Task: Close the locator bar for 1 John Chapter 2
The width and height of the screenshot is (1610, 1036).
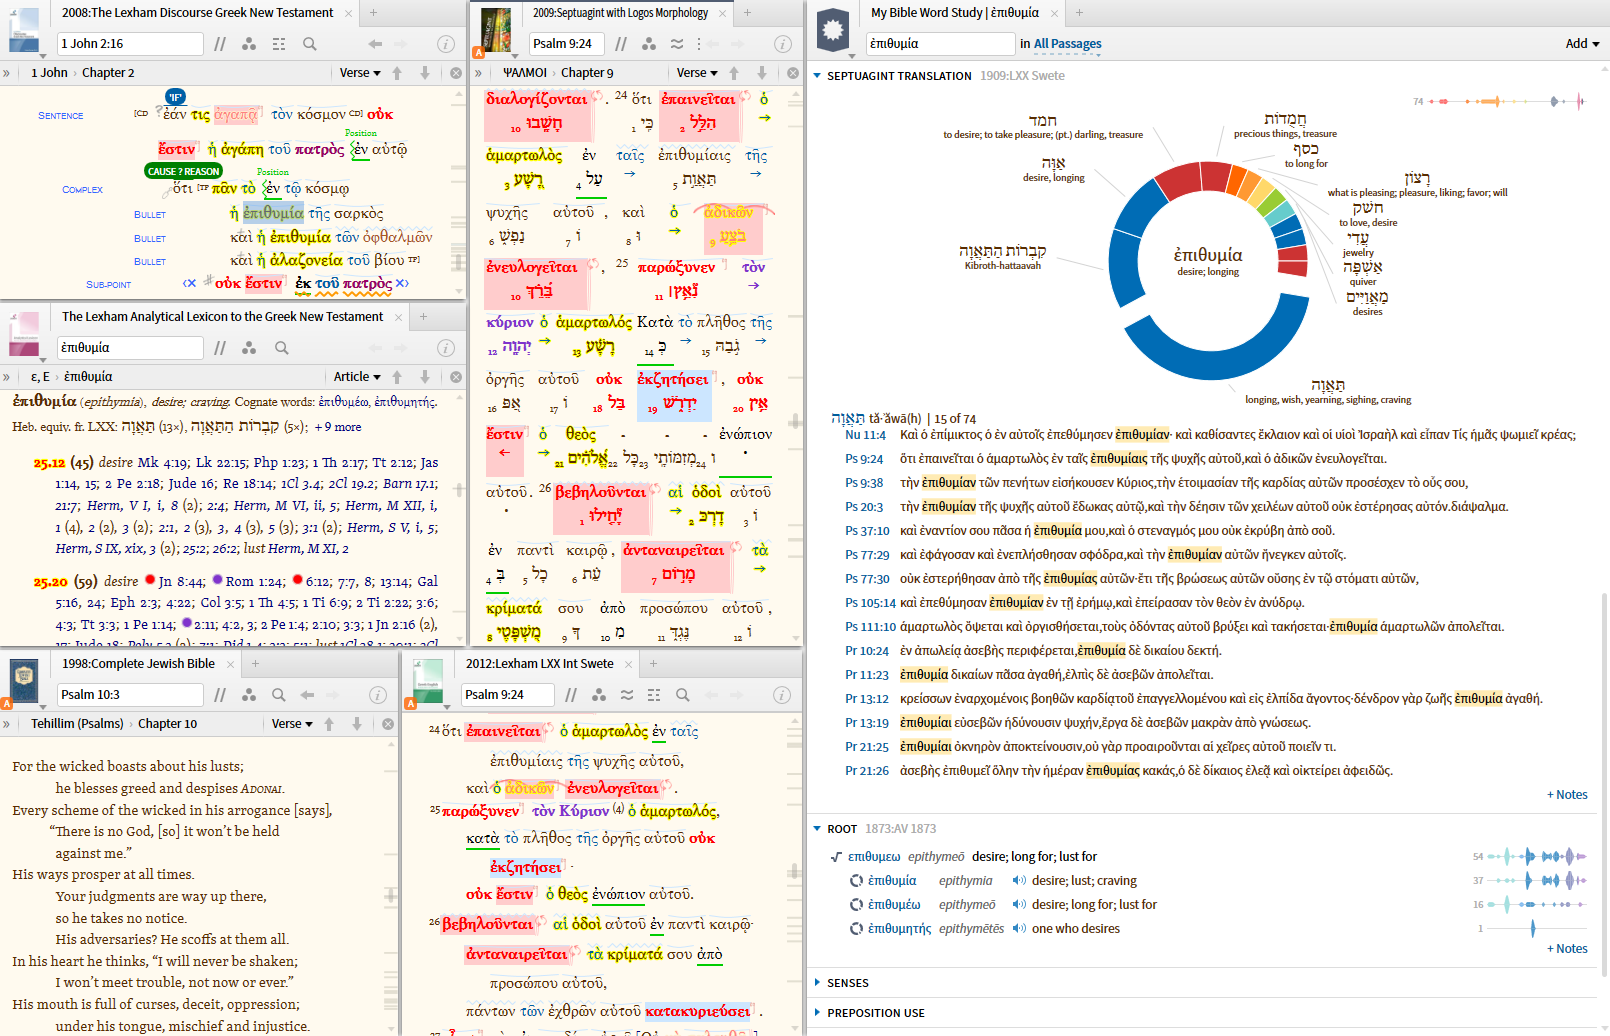Action: 456,73
